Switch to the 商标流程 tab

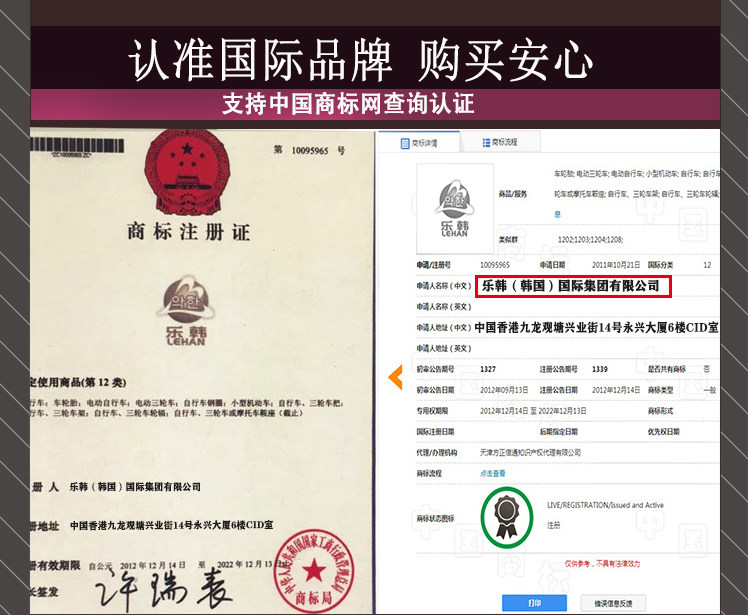500,142
